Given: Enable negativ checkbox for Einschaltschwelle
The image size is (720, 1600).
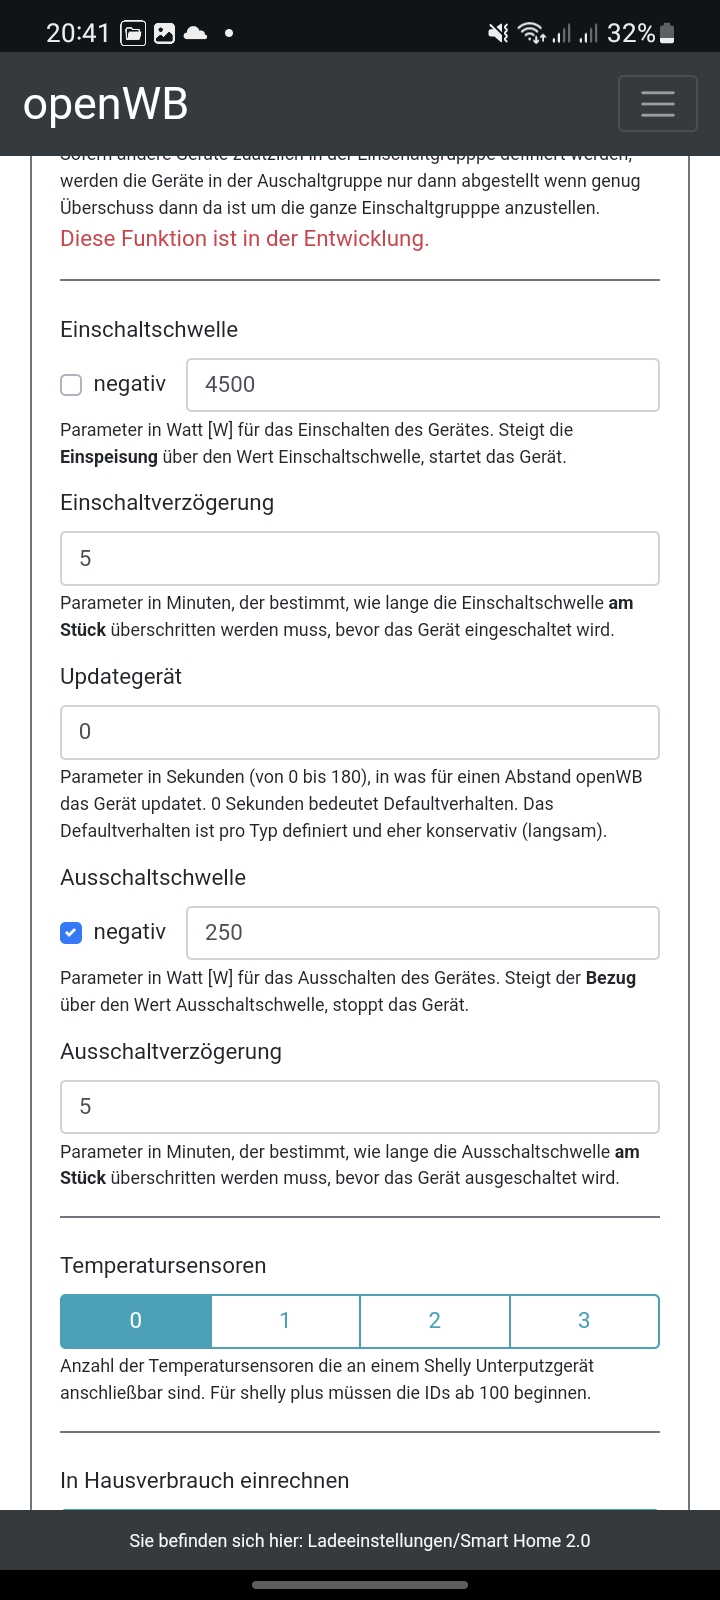Looking at the screenshot, I should tap(71, 385).
